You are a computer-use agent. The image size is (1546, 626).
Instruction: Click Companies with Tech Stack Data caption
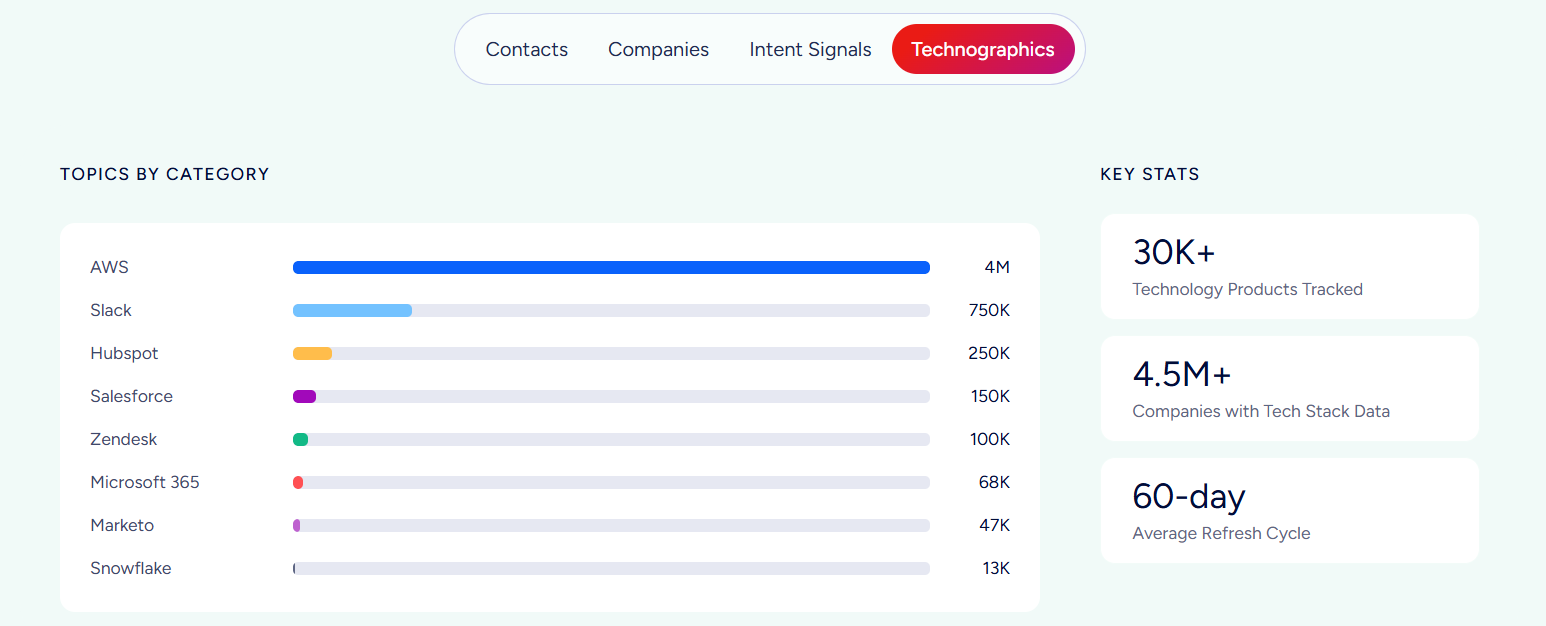1261,411
